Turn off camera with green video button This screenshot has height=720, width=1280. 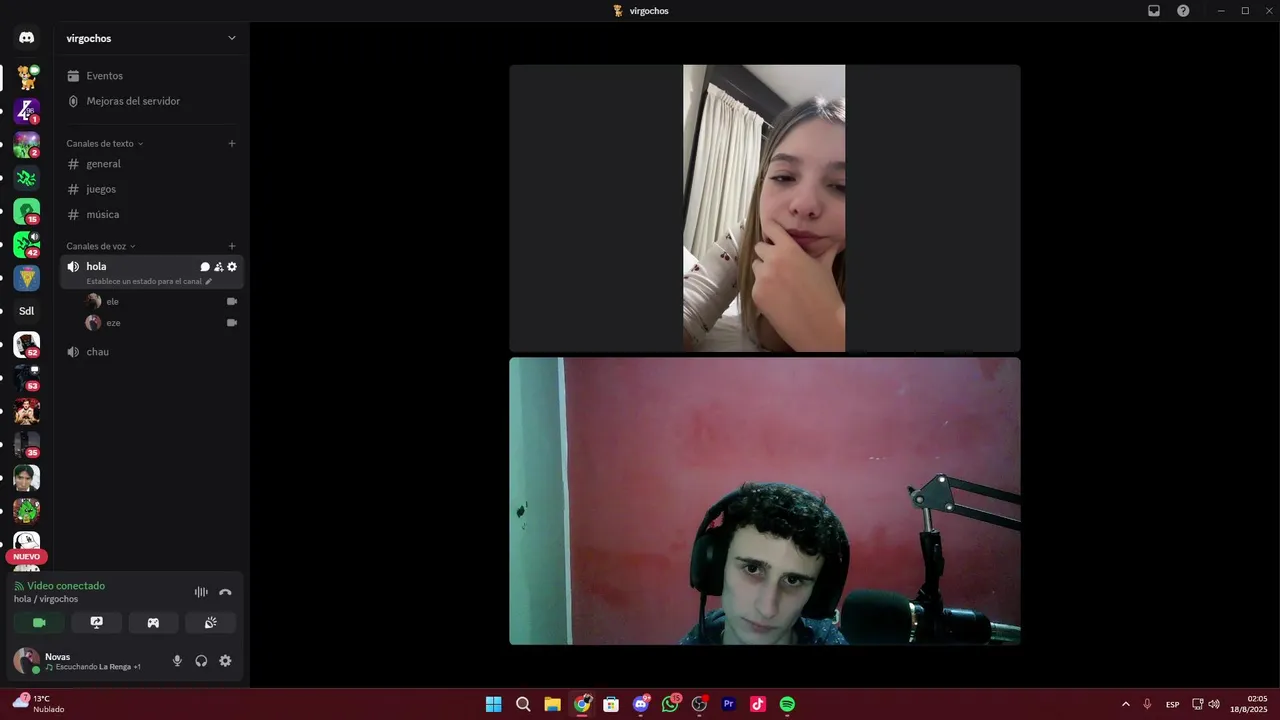point(39,622)
